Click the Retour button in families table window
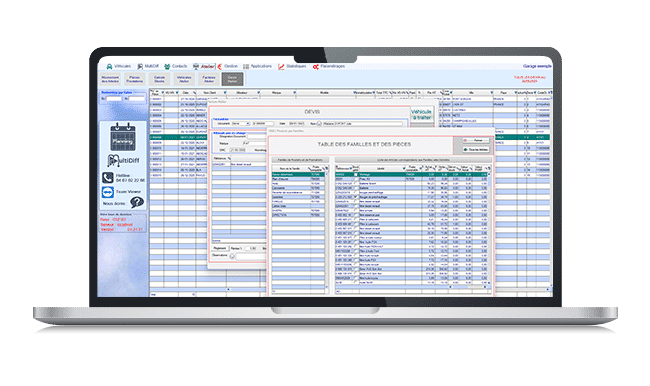 tap(476, 141)
